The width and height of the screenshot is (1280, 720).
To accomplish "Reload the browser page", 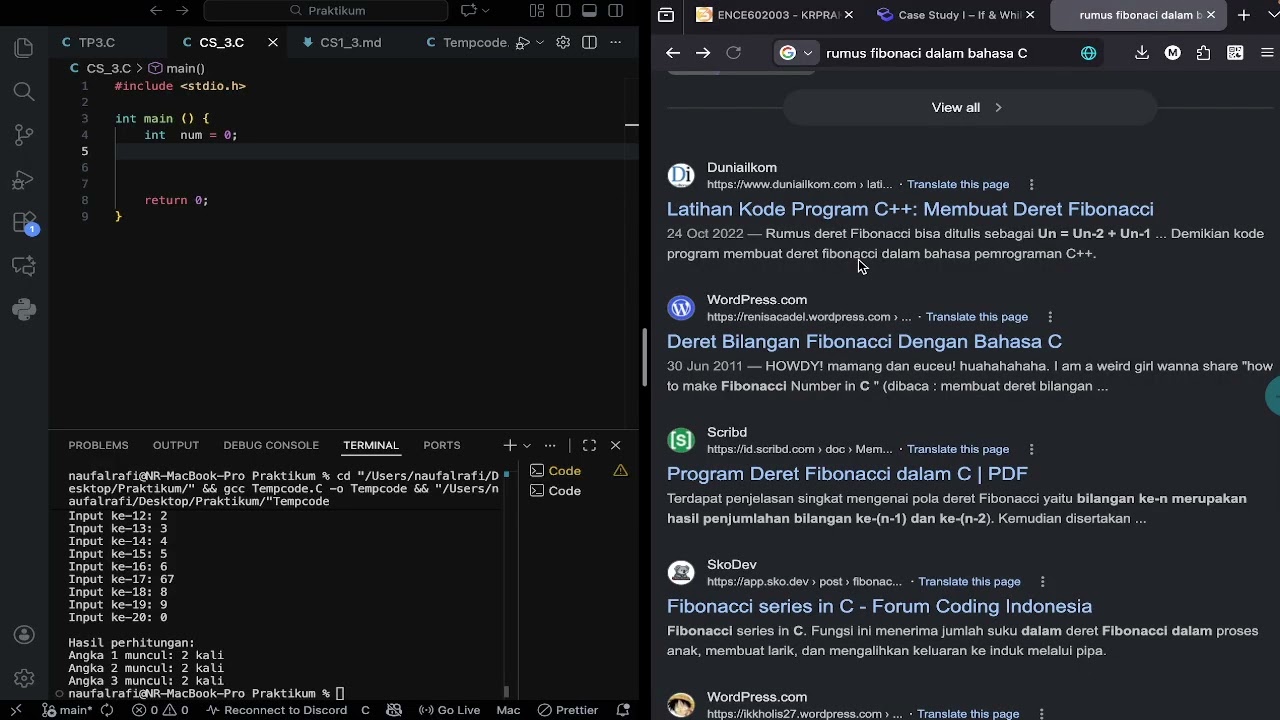I will click(x=733, y=53).
